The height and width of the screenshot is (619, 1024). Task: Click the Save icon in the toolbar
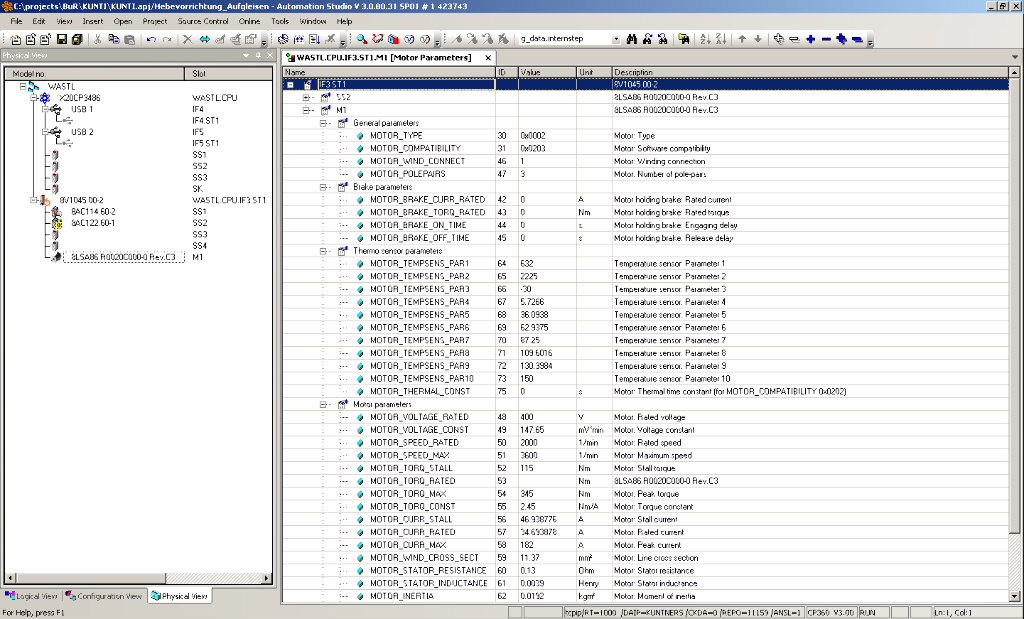(62, 39)
